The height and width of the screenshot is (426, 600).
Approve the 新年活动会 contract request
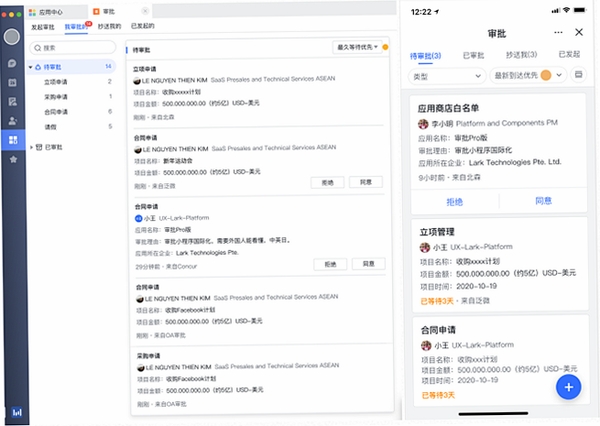coord(366,182)
